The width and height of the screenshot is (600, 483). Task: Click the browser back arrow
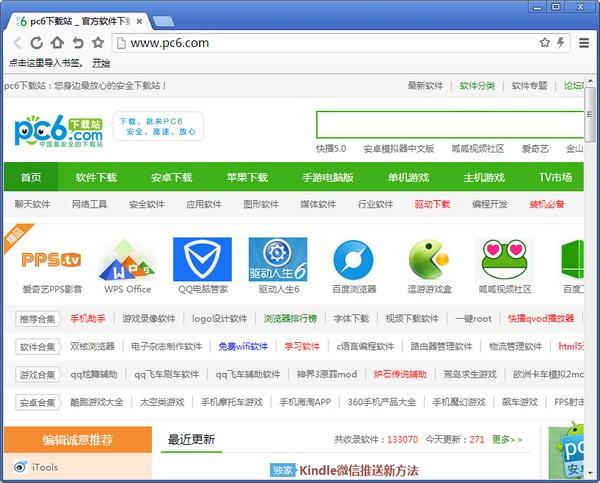pos(17,42)
